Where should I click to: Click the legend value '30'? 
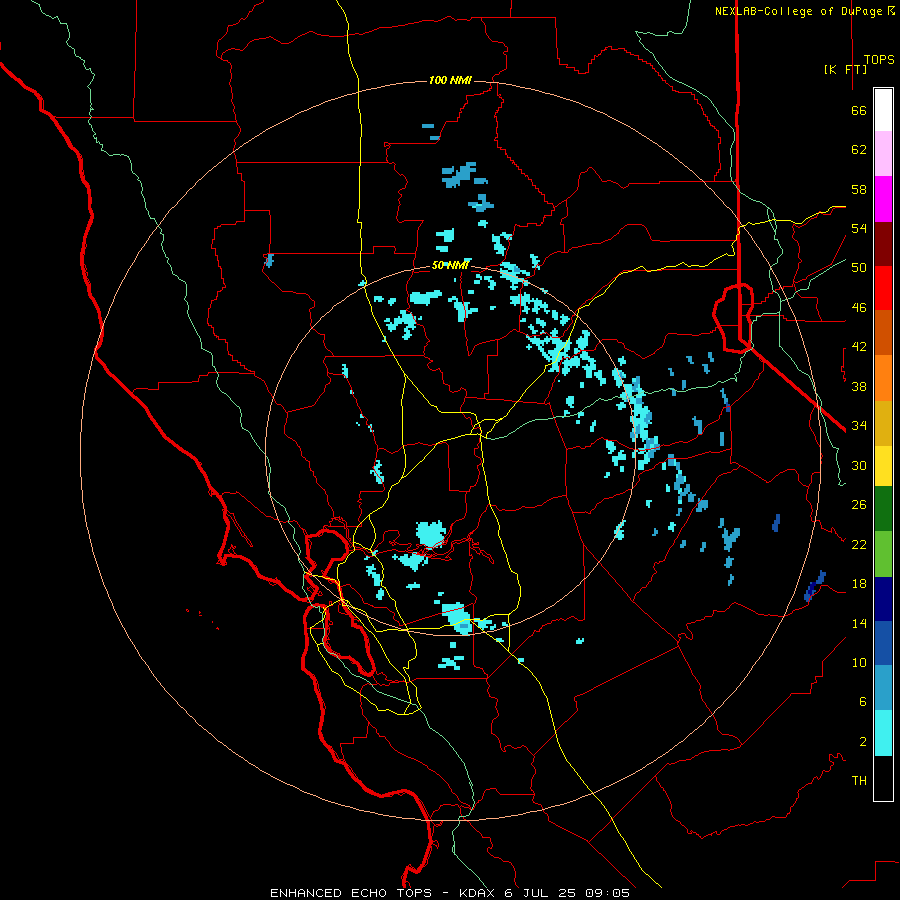point(859,465)
